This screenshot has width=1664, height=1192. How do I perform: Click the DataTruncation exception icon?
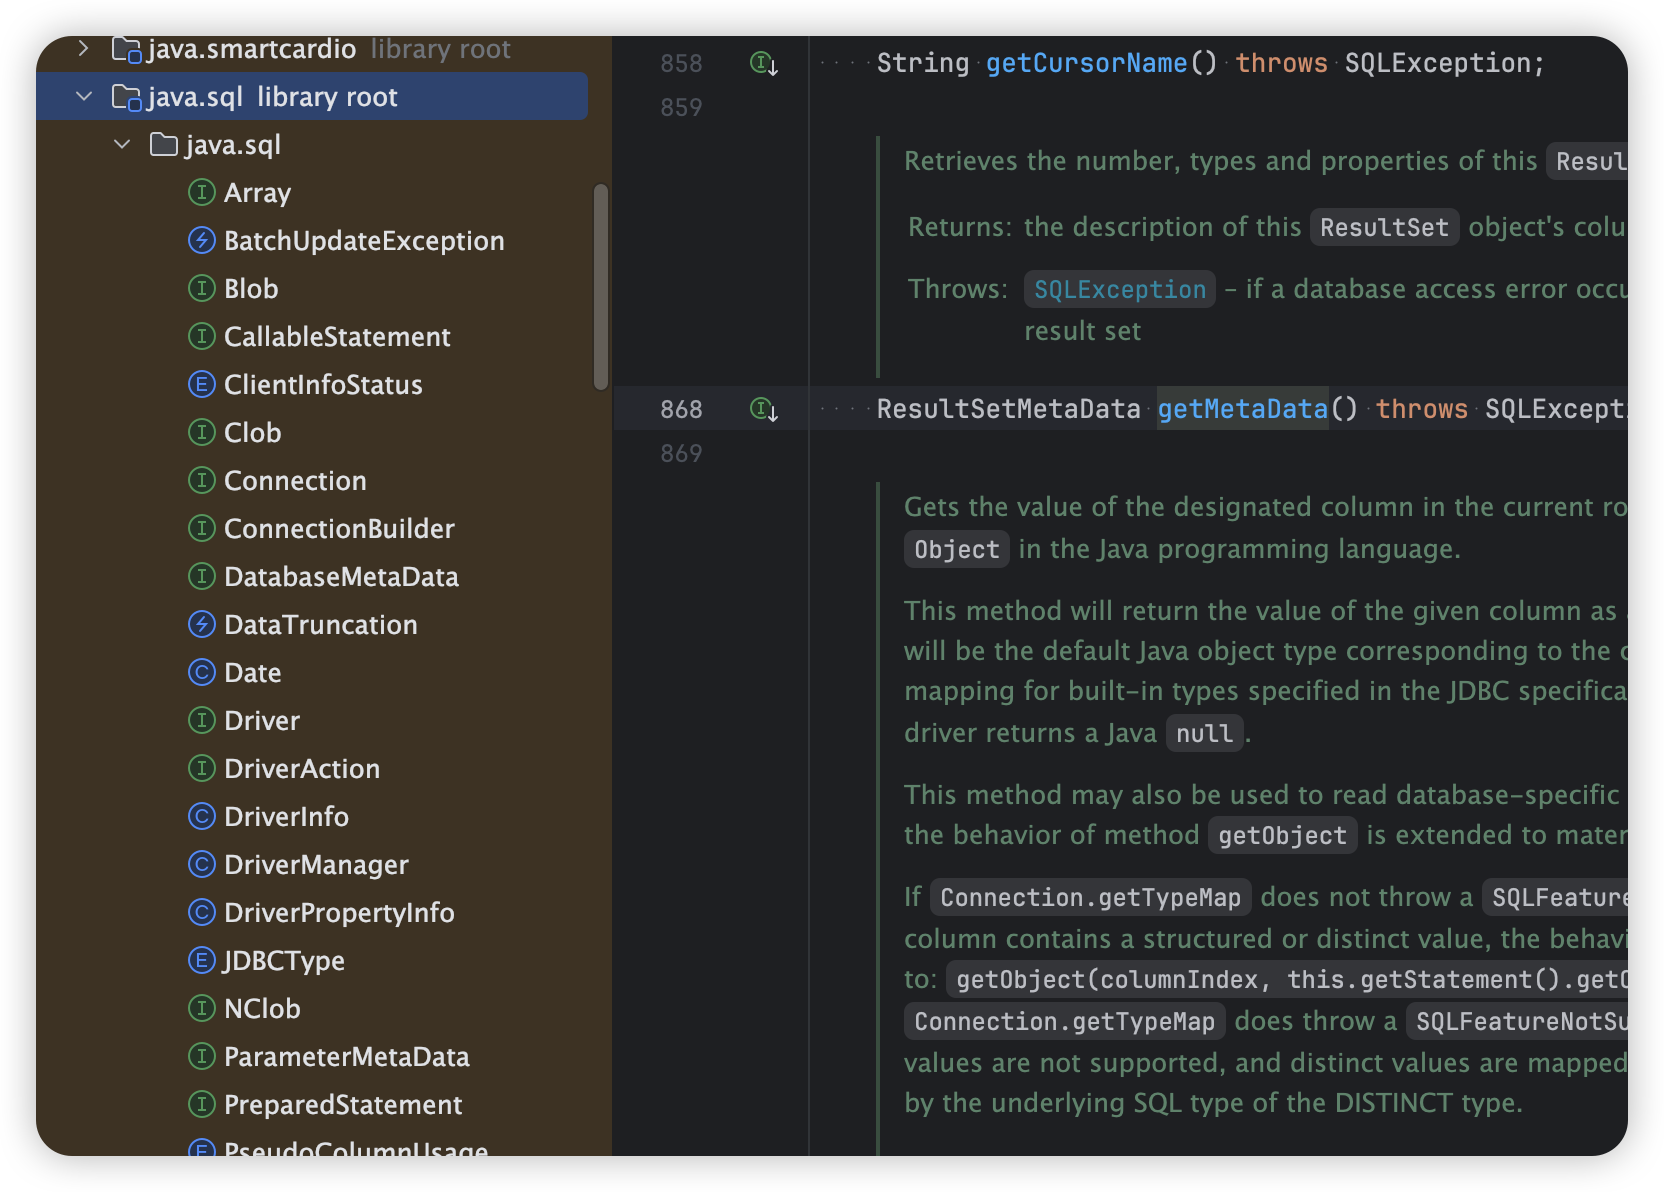pos(202,624)
